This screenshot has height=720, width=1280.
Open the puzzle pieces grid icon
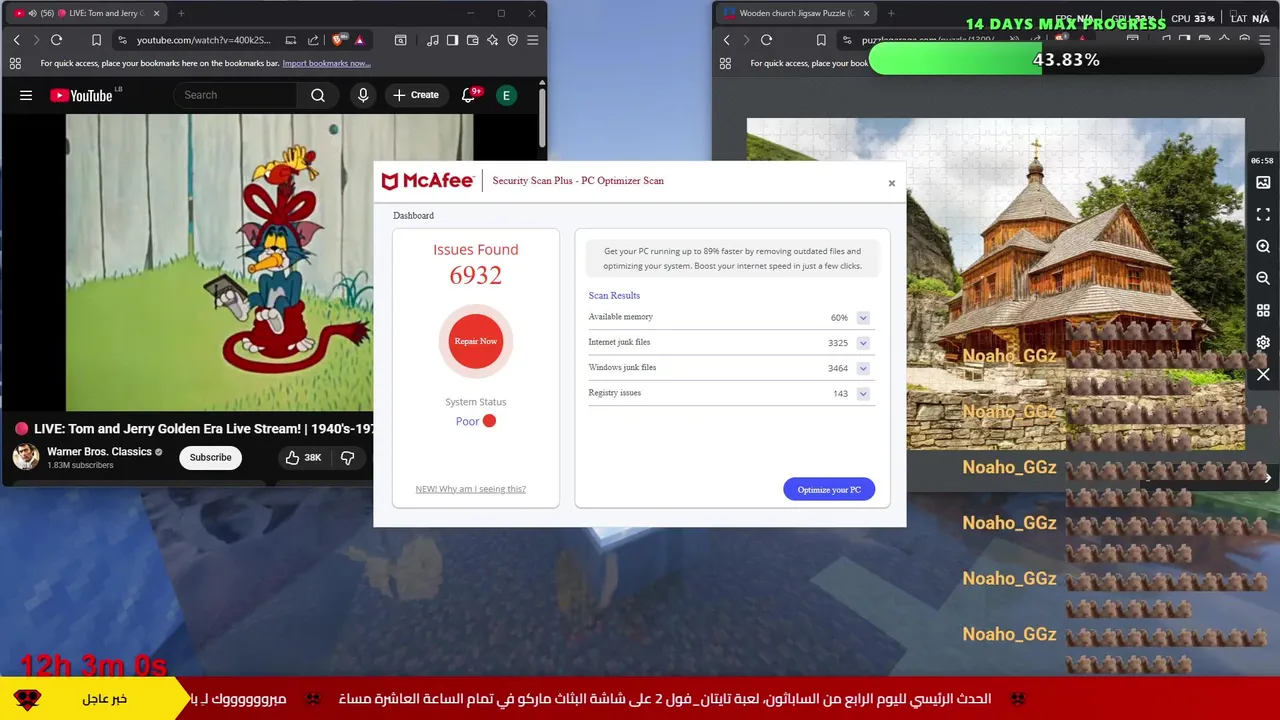pyautogui.click(x=1263, y=311)
